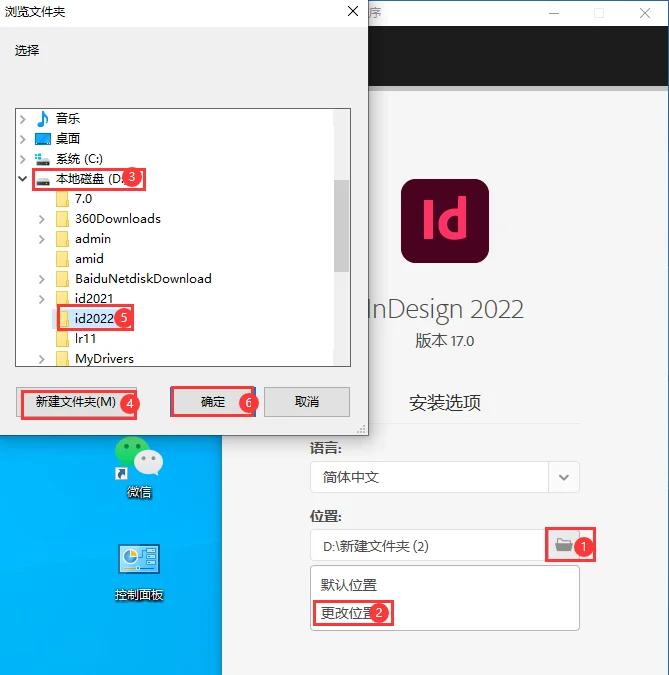Expand the BaiduNetdiskDownload folder node

(42, 279)
